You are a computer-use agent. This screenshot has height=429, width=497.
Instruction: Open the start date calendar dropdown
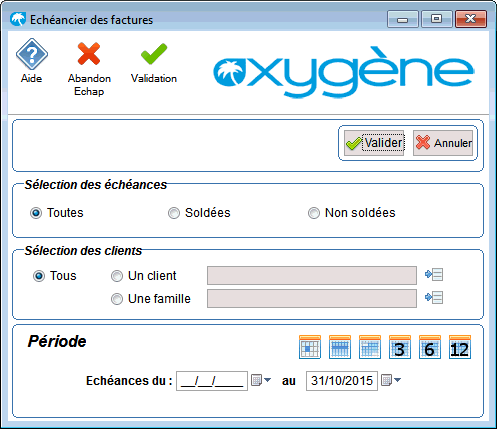click(261, 380)
